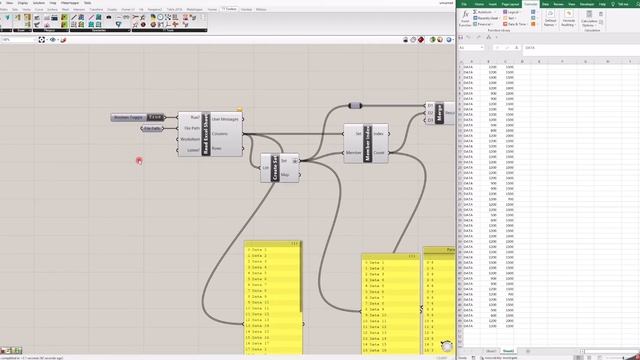Click the Redo icon in Excel quick access toolbar

coord(478,37)
